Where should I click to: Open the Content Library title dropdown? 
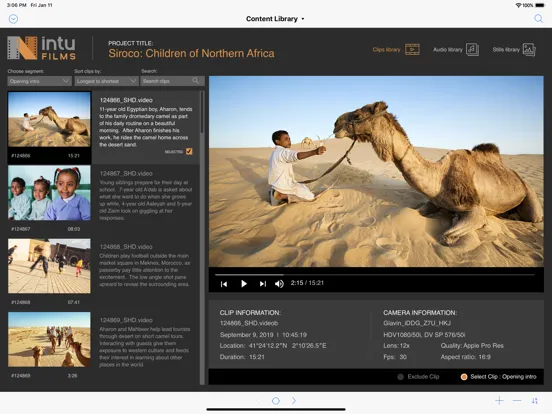click(x=275, y=19)
